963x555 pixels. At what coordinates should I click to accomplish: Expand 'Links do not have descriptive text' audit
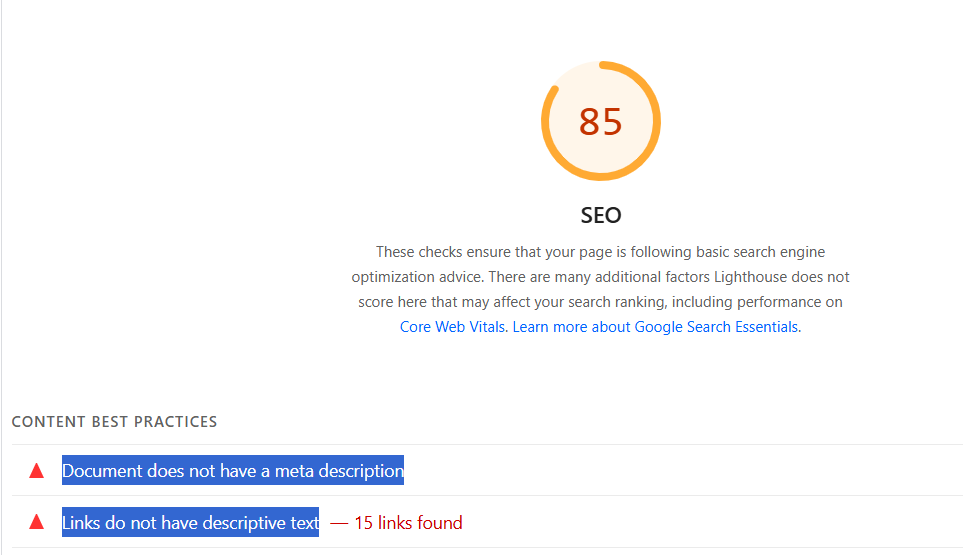190,522
